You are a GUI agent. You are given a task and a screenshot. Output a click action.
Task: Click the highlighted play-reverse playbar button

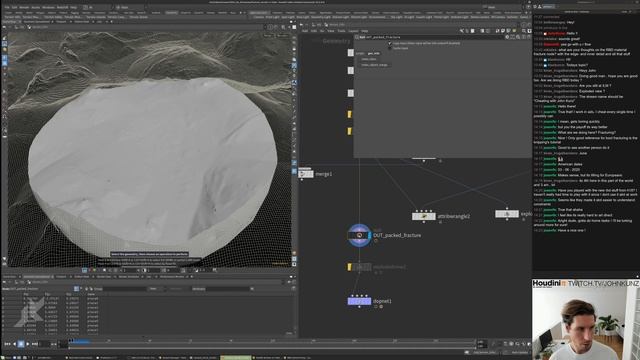21,344
